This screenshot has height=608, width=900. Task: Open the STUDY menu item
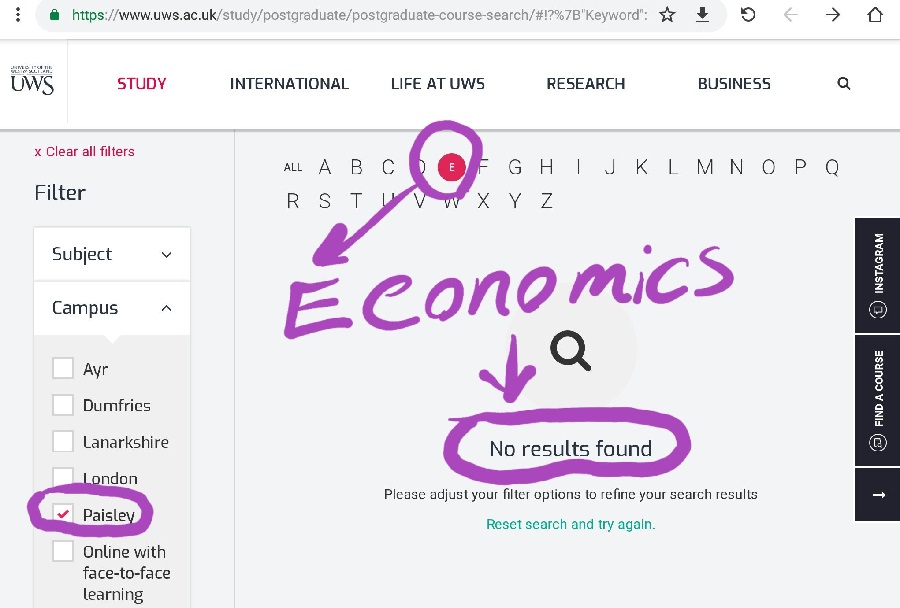pos(142,84)
